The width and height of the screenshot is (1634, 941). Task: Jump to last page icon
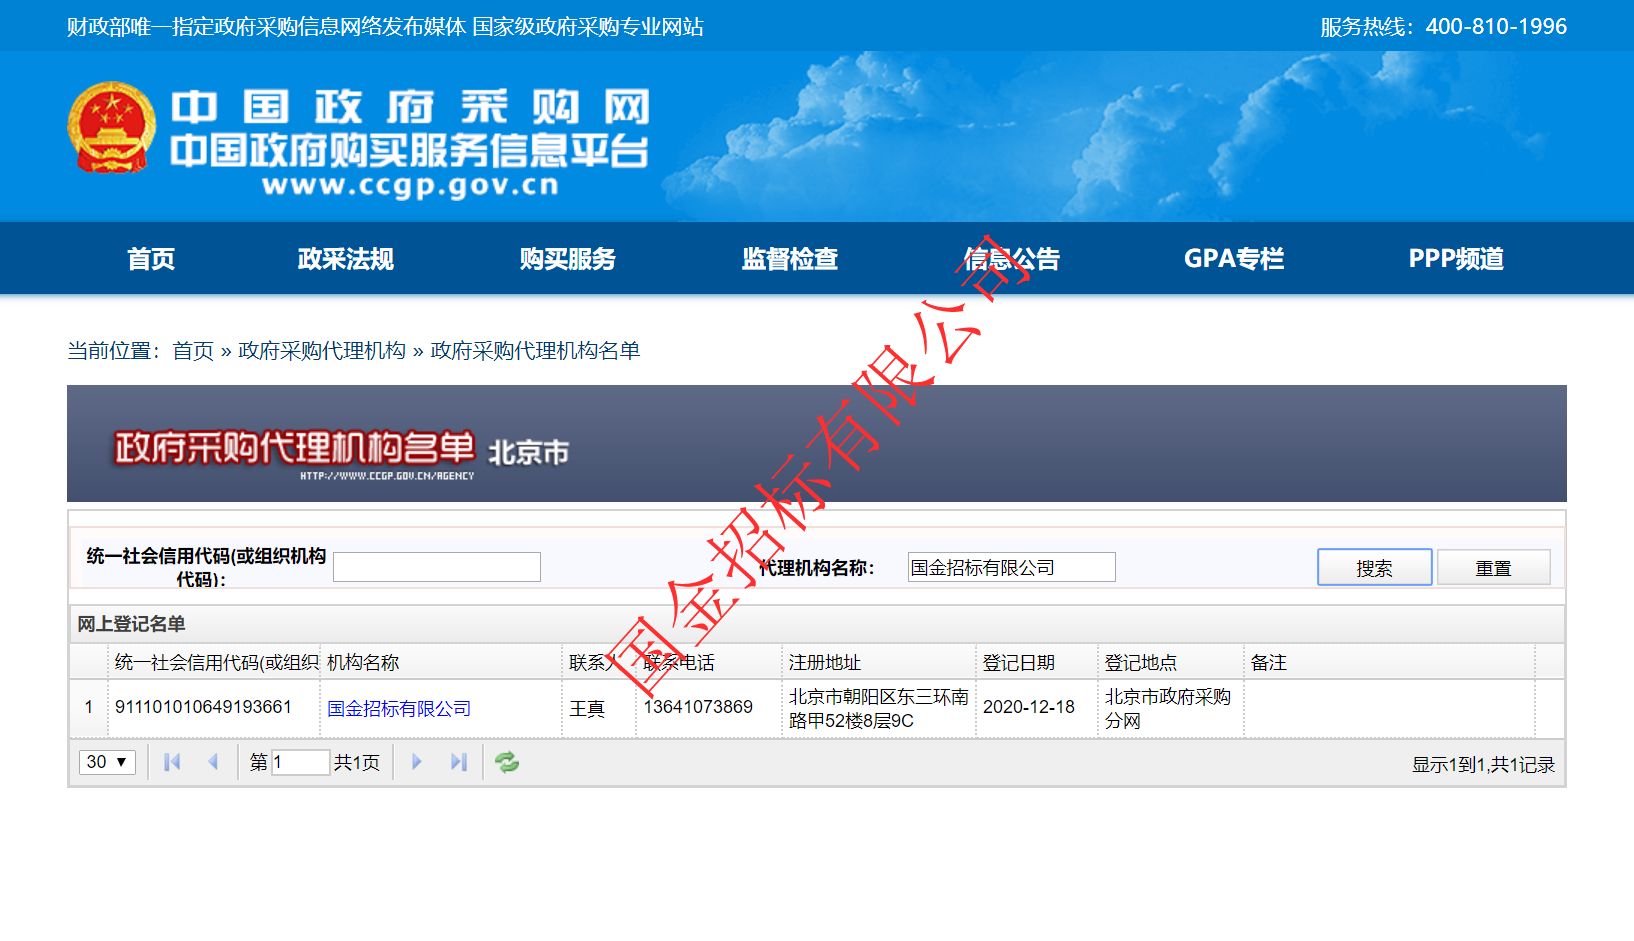point(458,762)
